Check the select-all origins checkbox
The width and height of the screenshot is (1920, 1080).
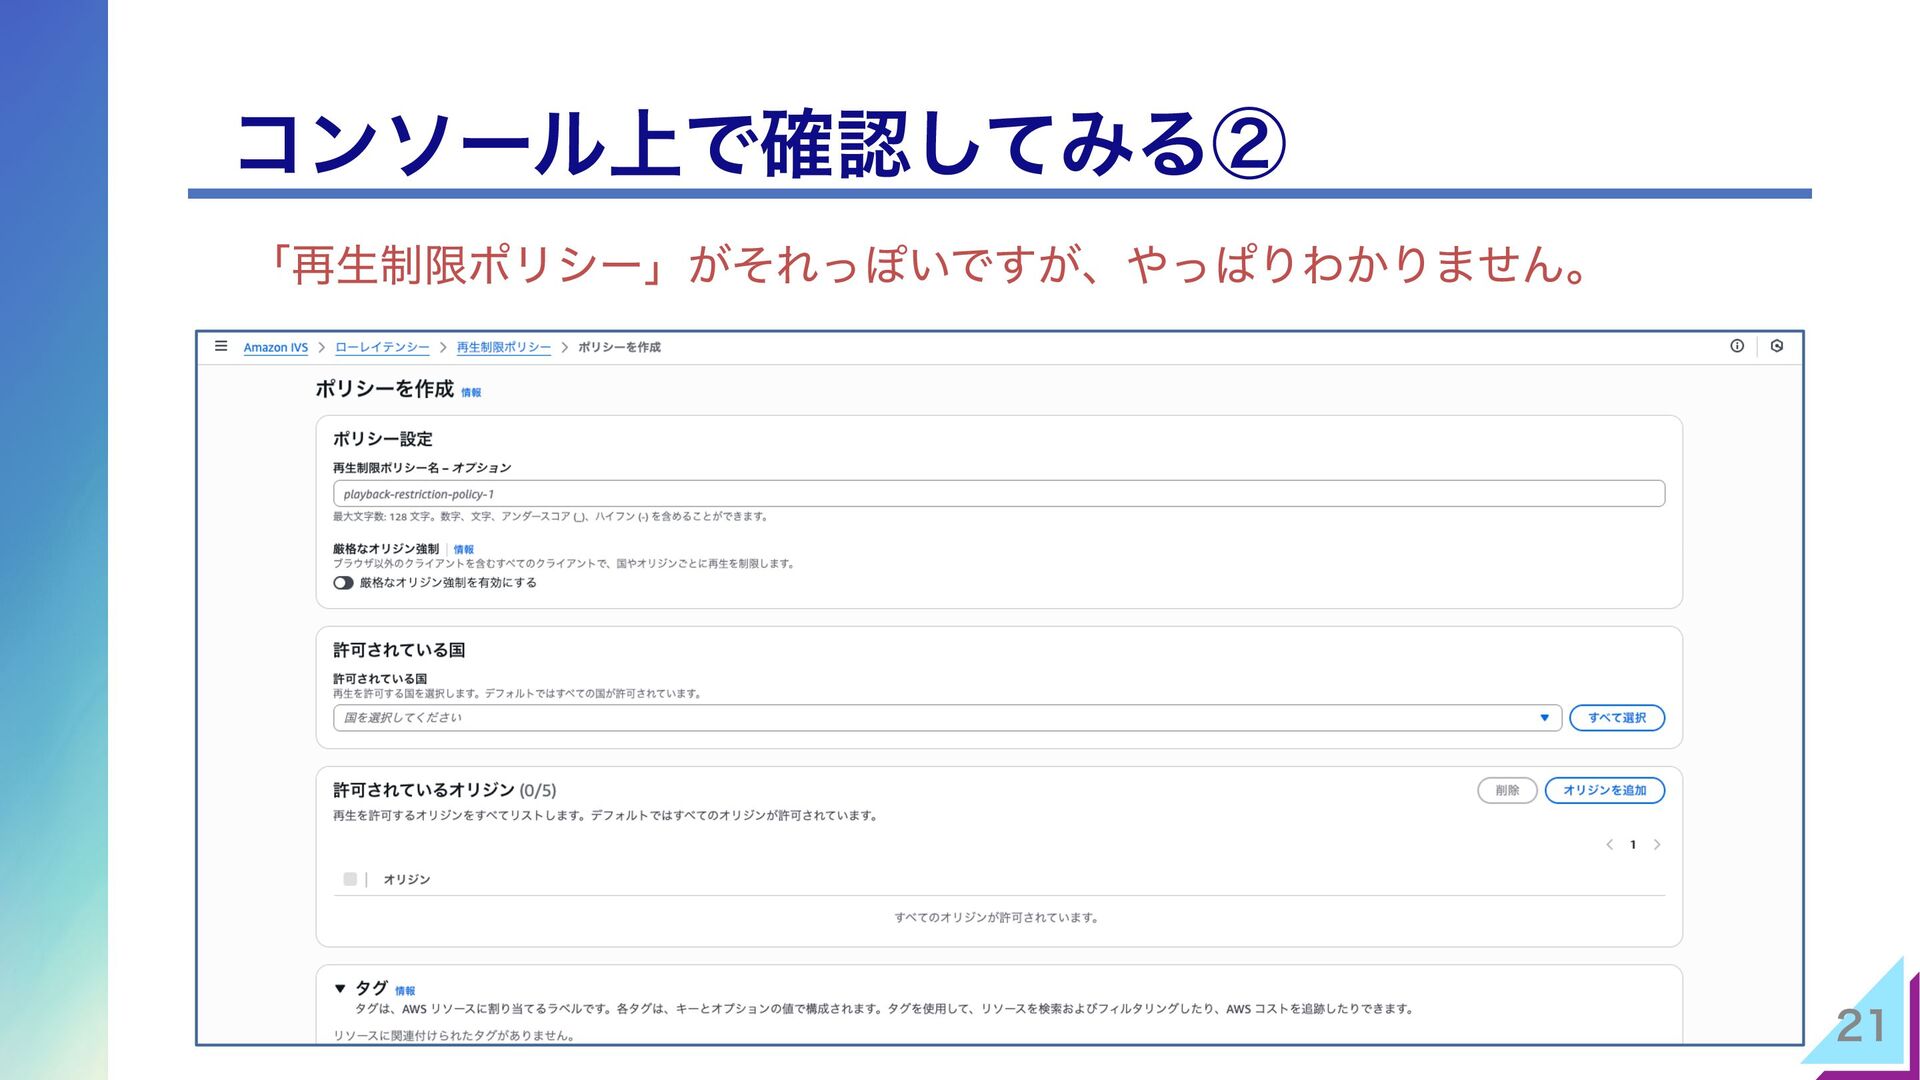350,879
